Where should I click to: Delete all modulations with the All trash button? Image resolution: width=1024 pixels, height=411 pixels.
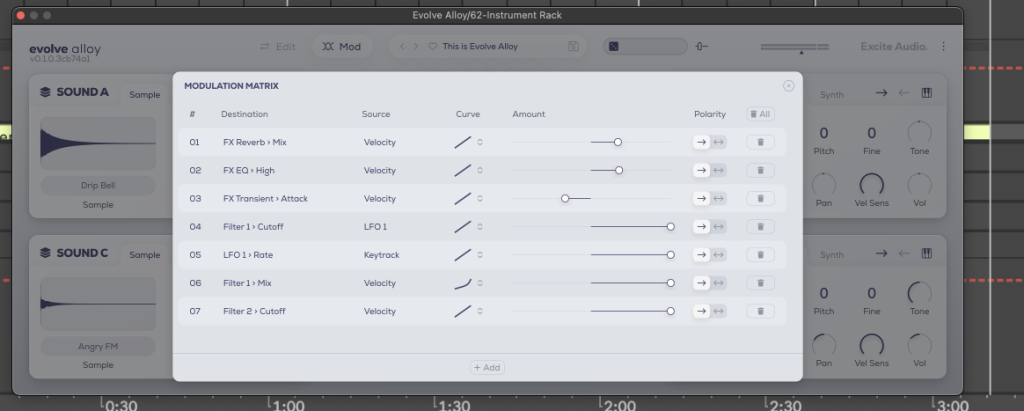(760, 114)
